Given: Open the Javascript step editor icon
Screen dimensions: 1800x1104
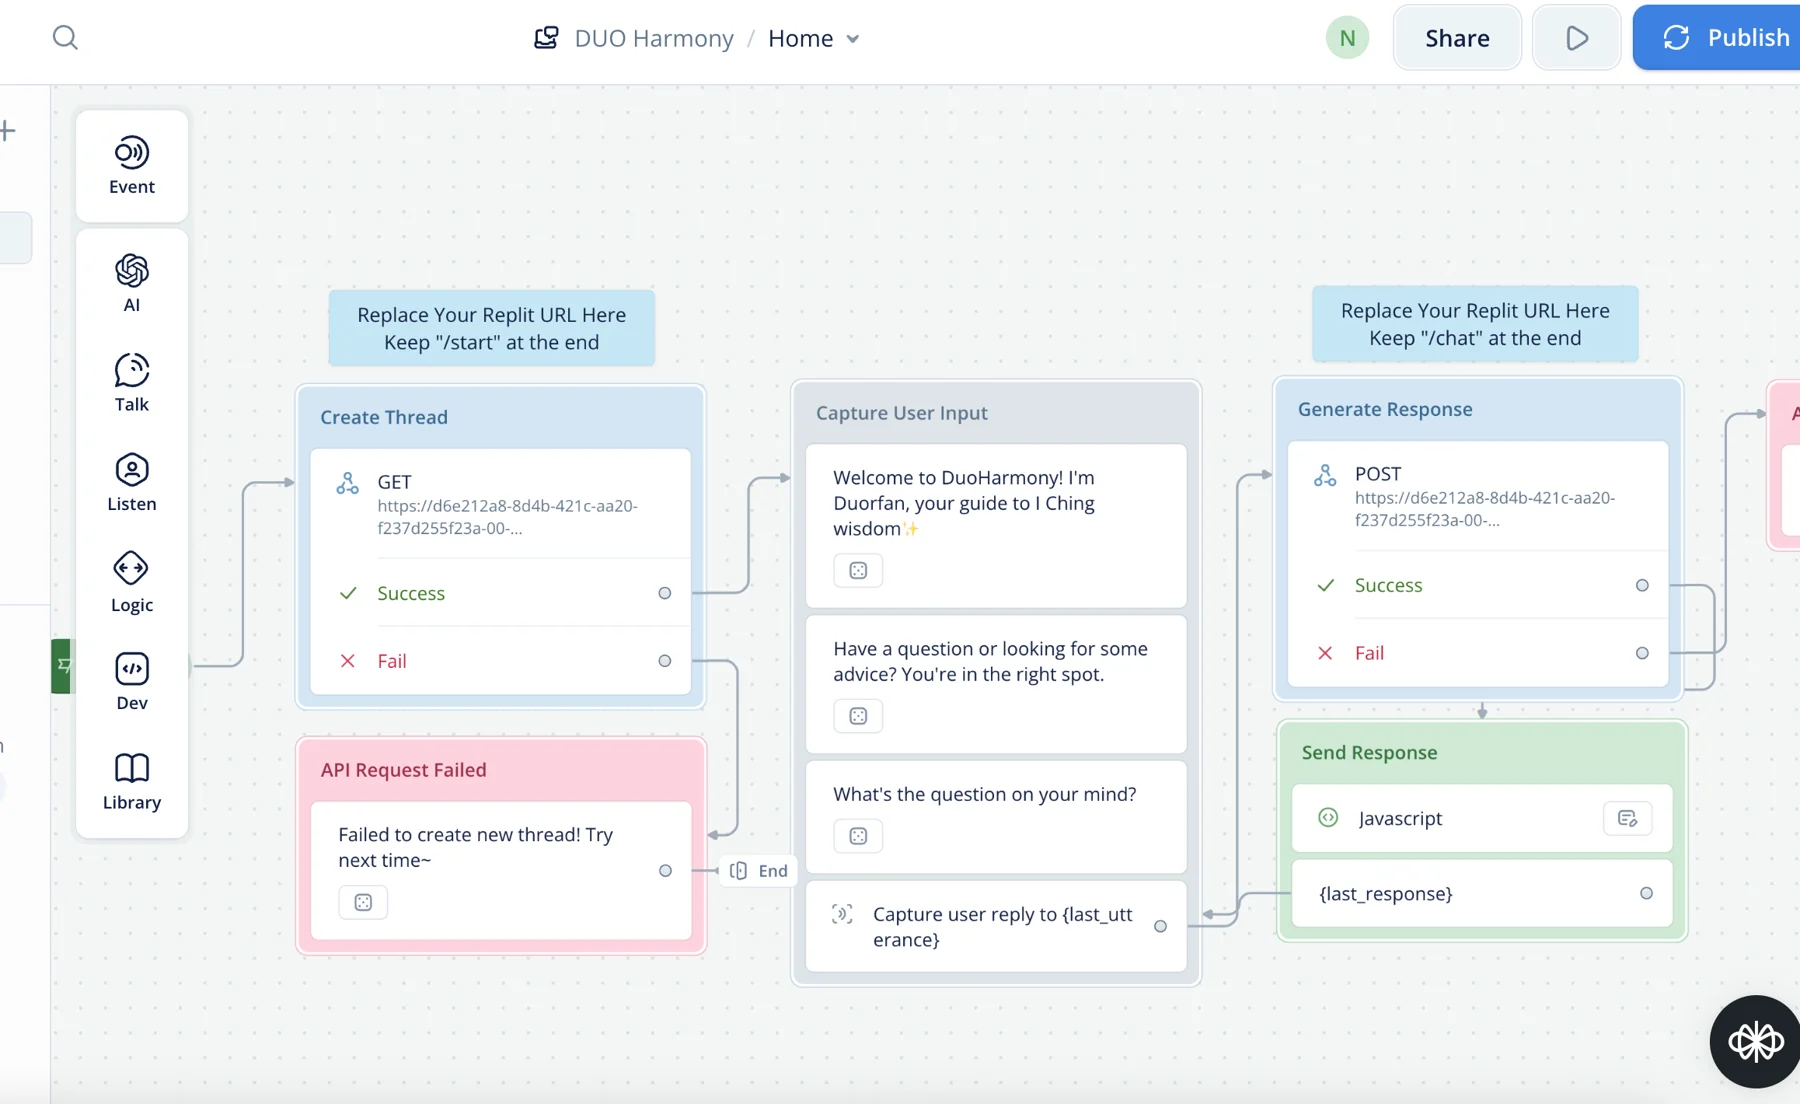Looking at the screenshot, I should (1627, 819).
